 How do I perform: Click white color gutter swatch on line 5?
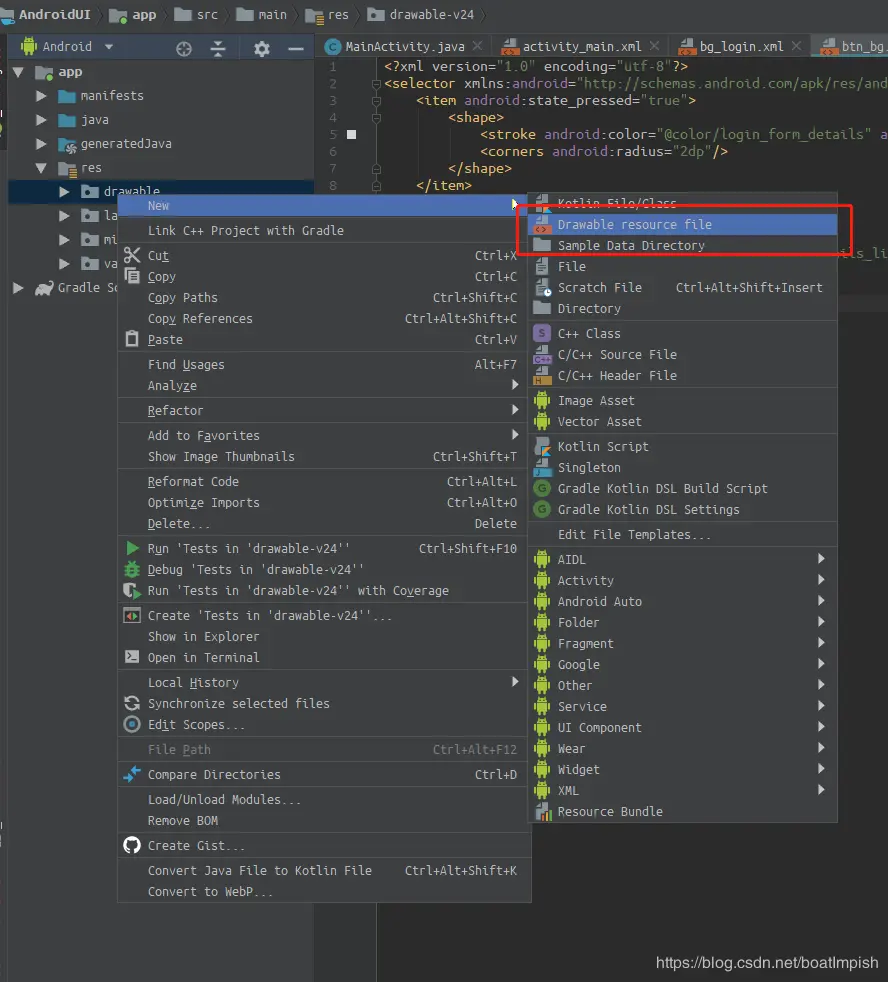click(351, 135)
